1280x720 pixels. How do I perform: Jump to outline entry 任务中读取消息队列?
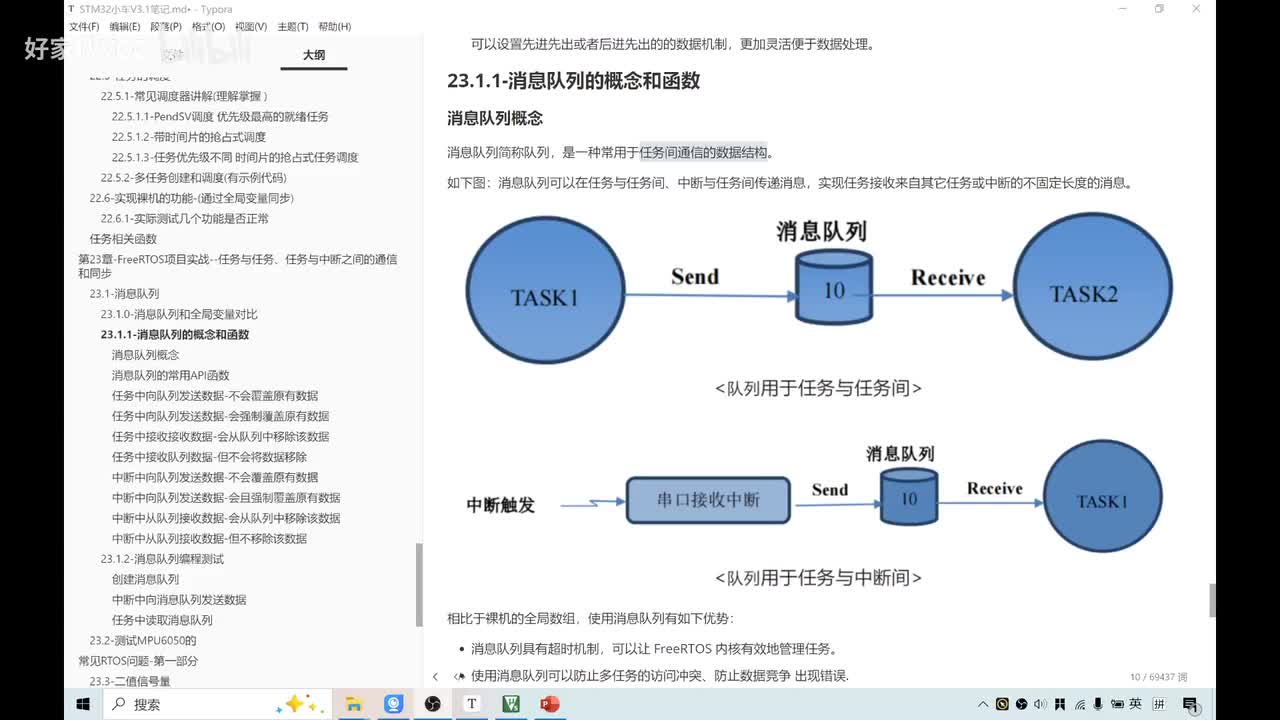[x=162, y=620]
